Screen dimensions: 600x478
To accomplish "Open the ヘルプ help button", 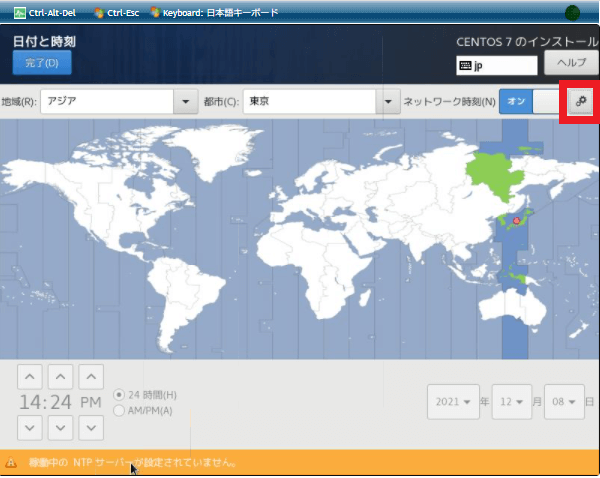I will (571, 62).
